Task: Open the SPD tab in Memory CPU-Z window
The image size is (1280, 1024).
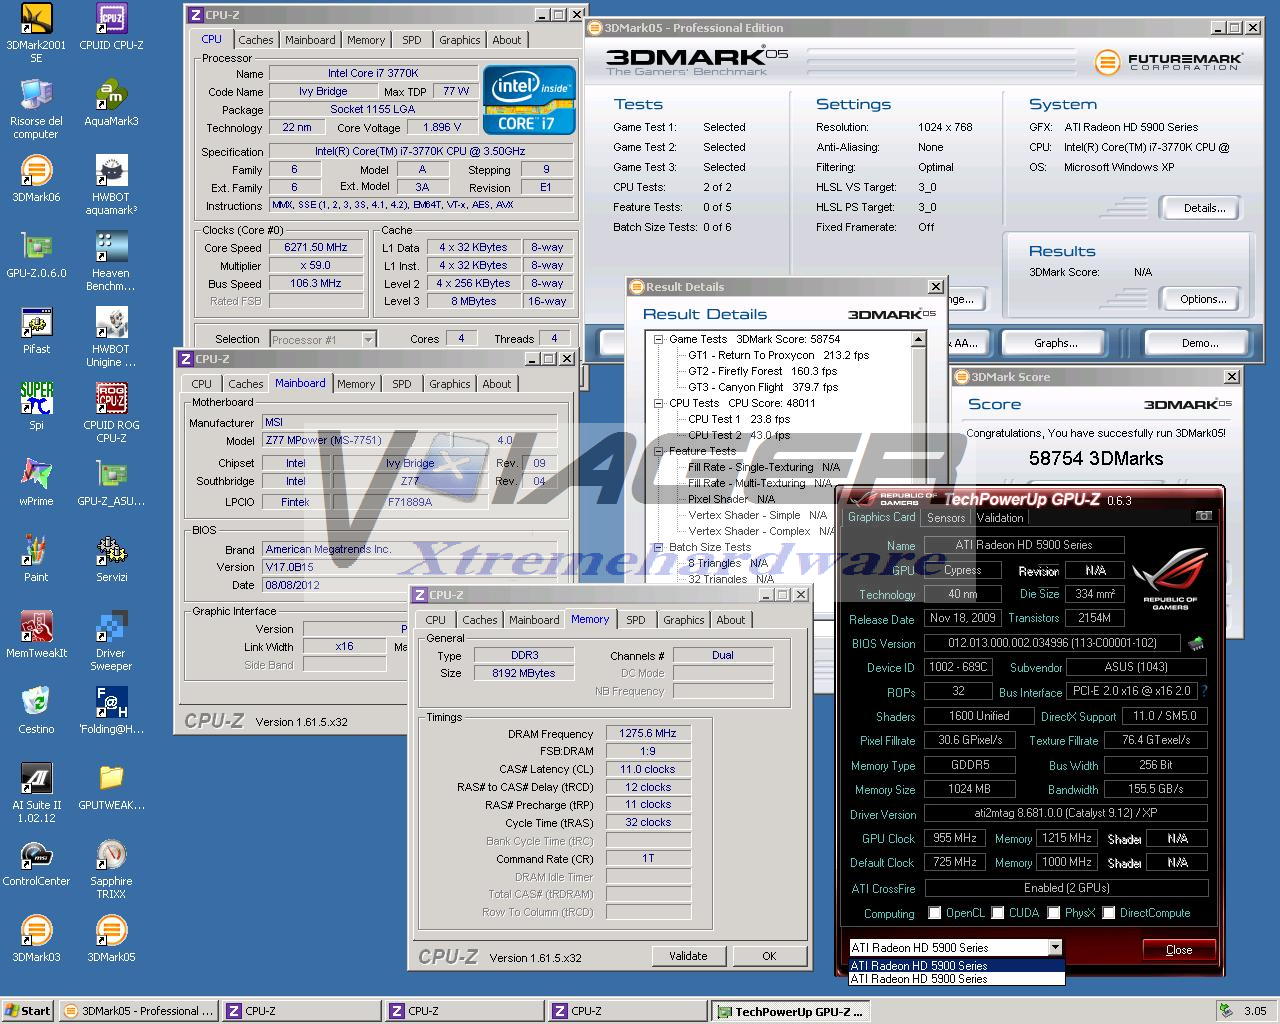Action: coord(635,620)
